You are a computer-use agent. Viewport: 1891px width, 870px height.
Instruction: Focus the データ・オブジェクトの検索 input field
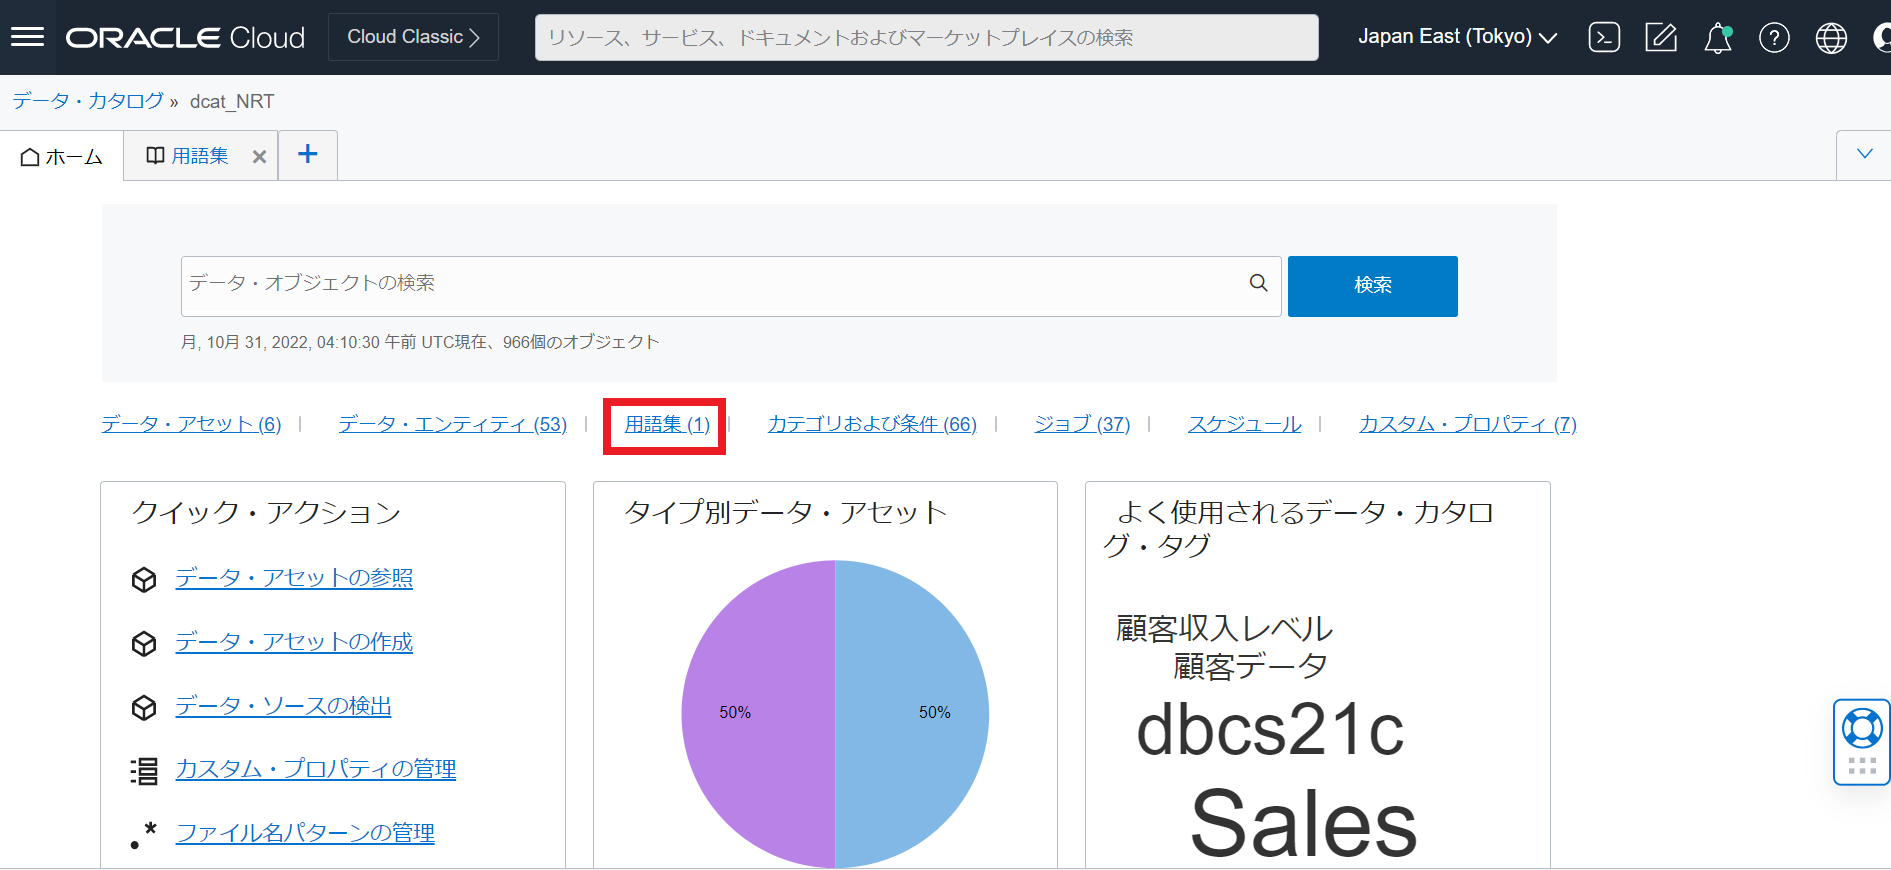pos(710,285)
